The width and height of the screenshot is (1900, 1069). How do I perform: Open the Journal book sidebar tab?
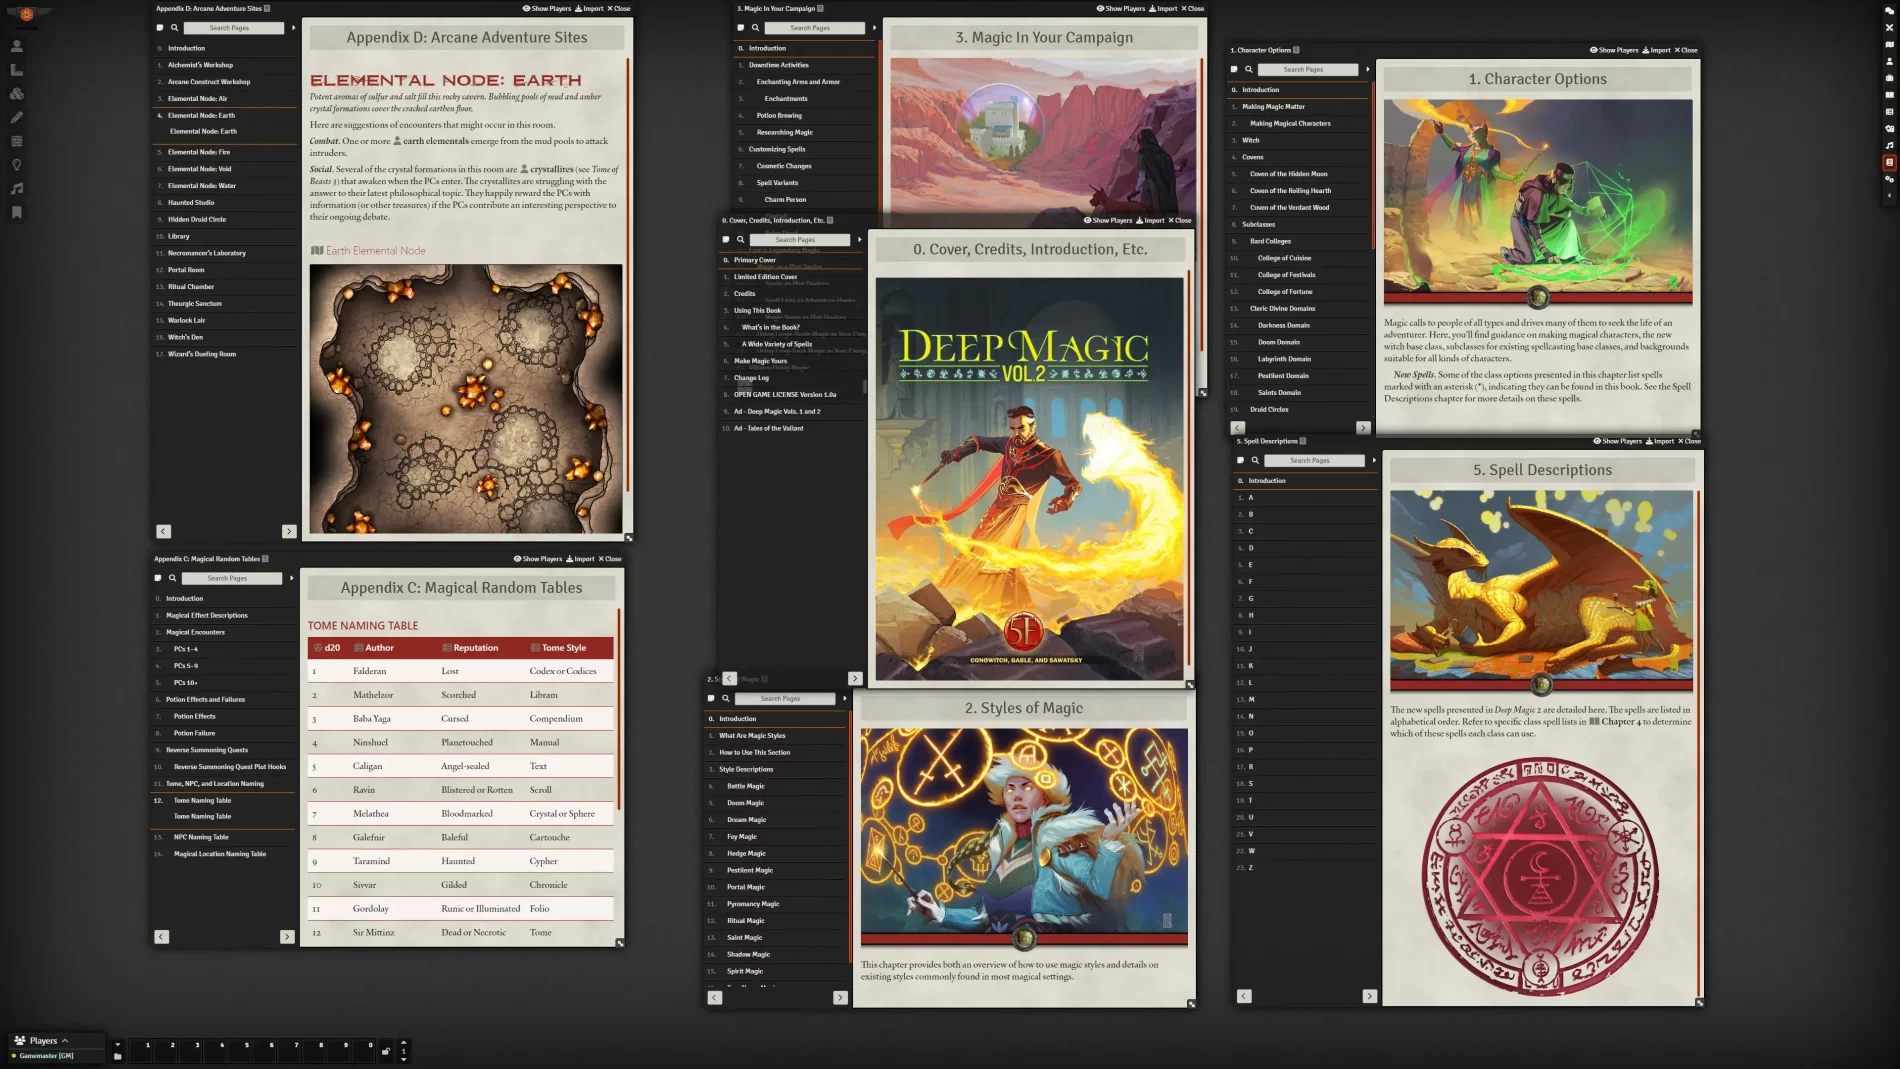click(x=1889, y=95)
